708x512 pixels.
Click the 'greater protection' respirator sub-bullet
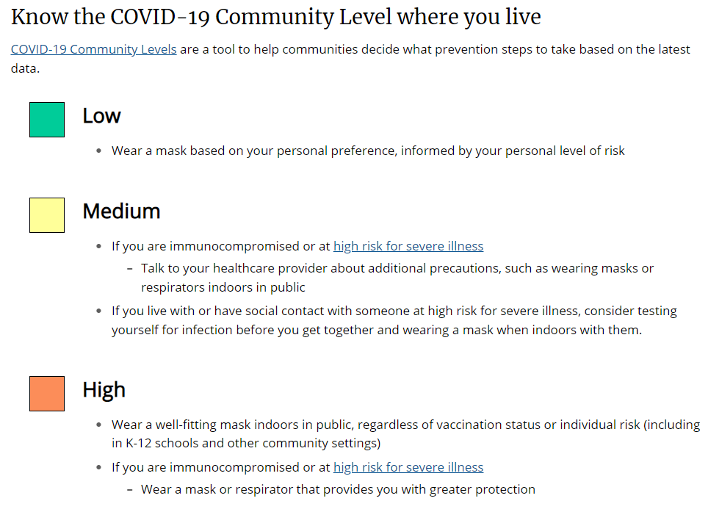[338, 489]
